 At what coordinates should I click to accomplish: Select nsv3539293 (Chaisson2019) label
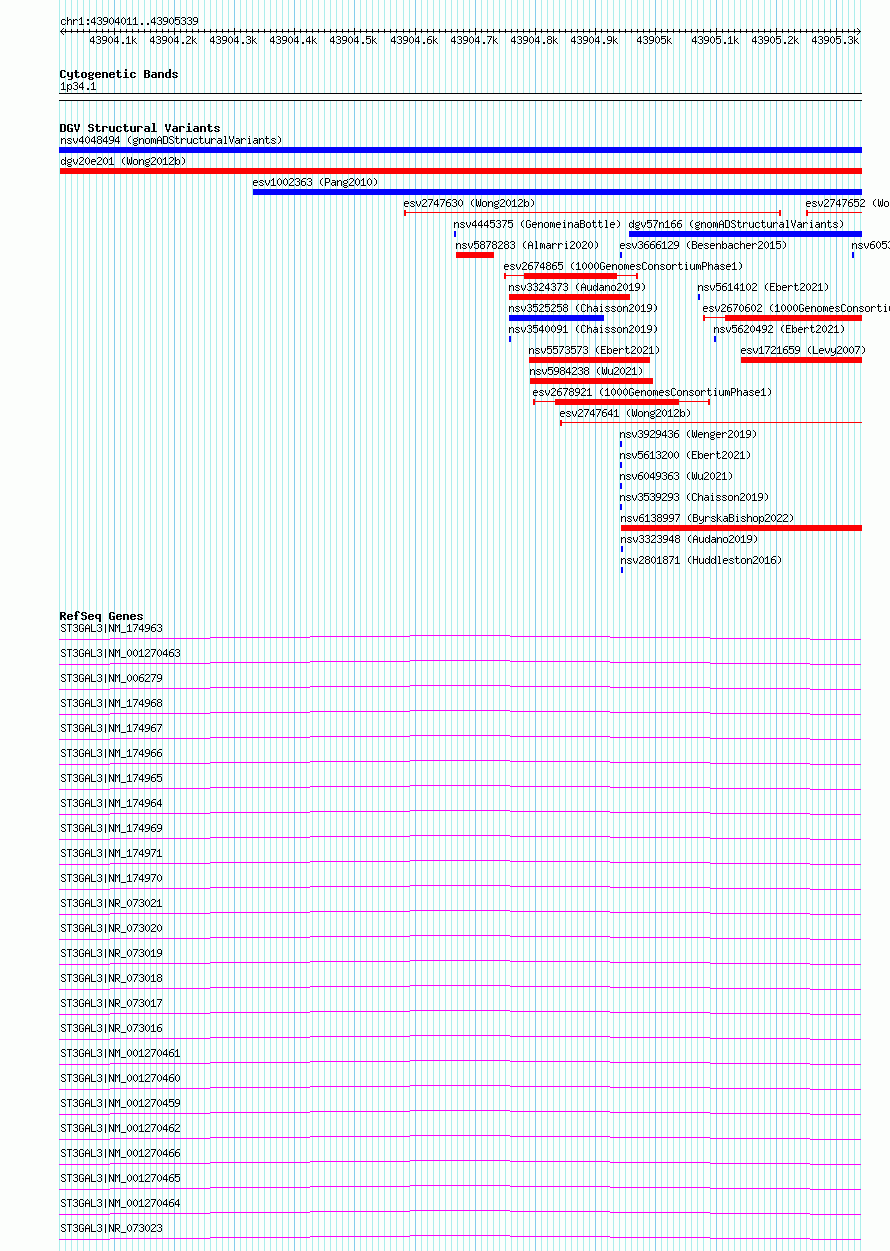pos(695,497)
